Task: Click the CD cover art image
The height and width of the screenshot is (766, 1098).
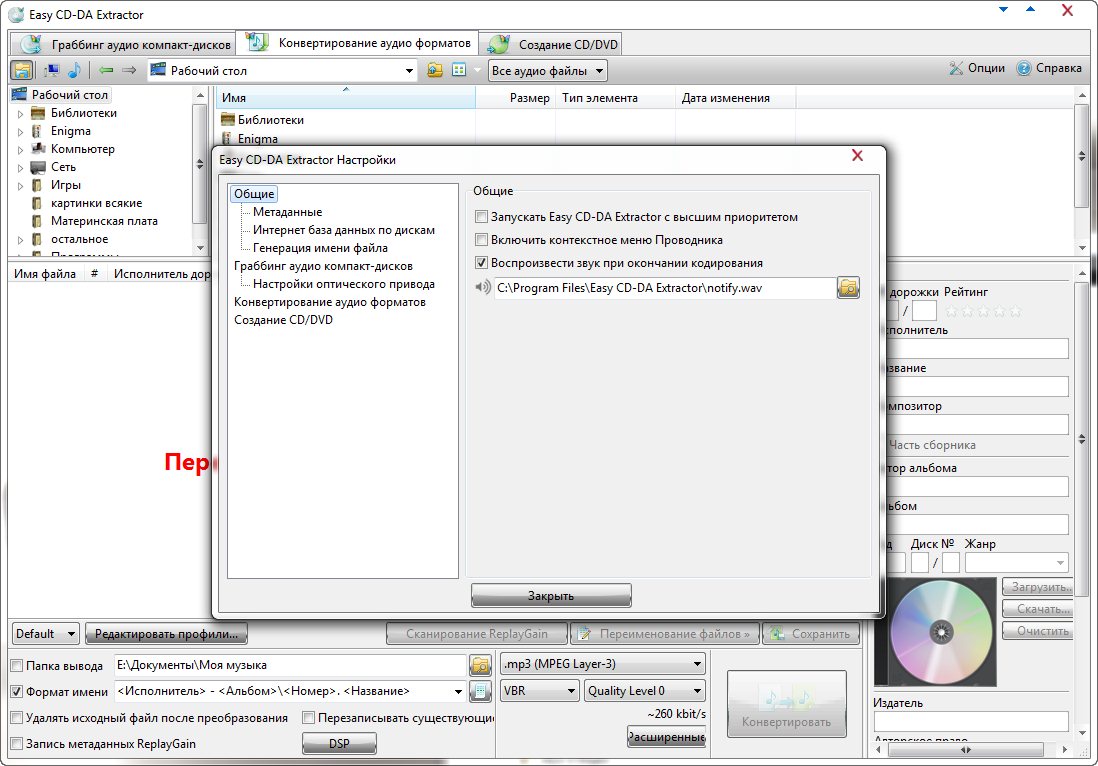Action: pos(935,632)
